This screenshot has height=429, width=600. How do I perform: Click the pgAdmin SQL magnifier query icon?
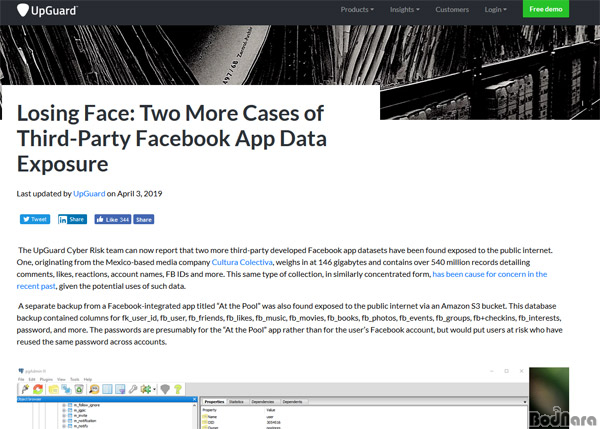click(94, 389)
